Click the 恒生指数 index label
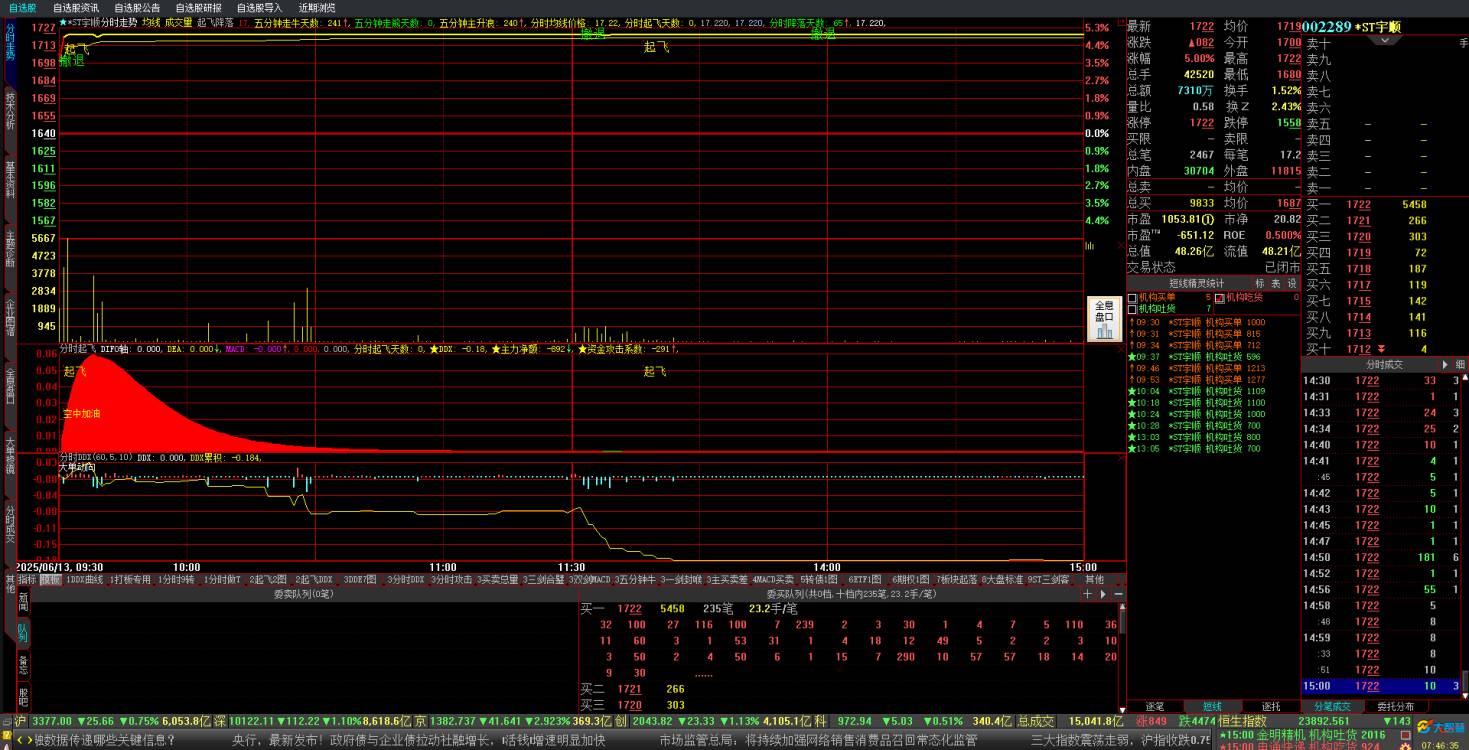Viewport: 1469px width, 750px height. [1242, 720]
